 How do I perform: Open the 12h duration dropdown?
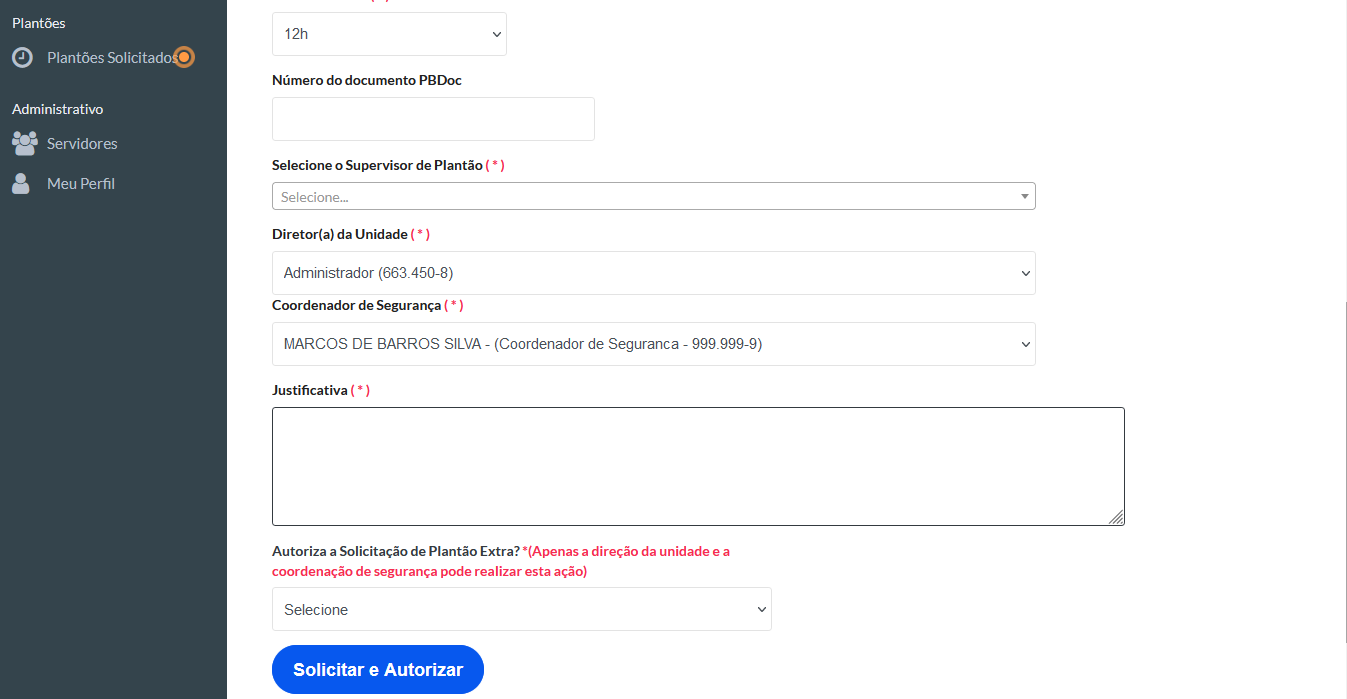point(389,33)
